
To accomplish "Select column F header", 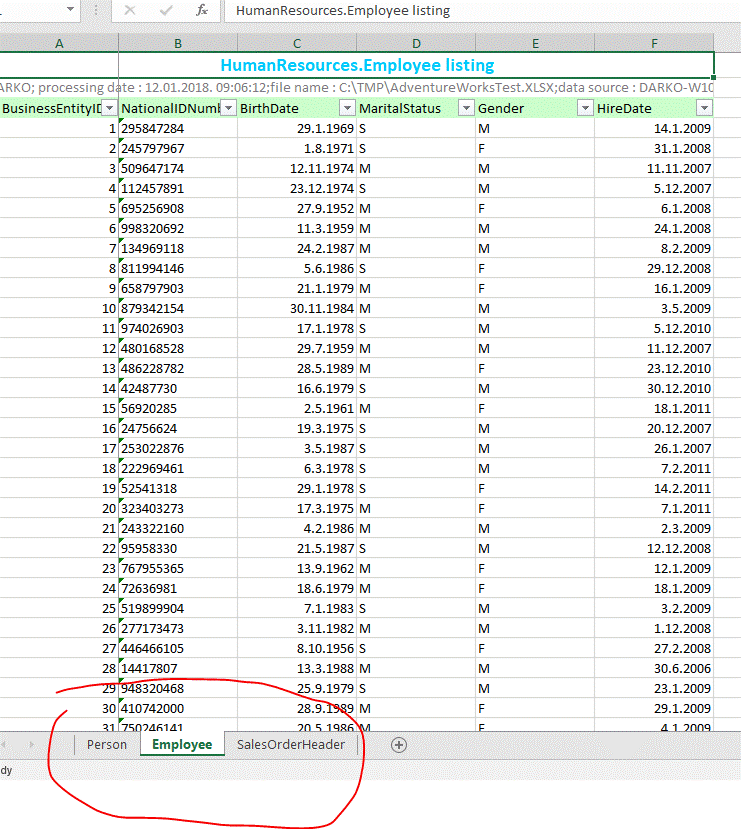I will (654, 42).
